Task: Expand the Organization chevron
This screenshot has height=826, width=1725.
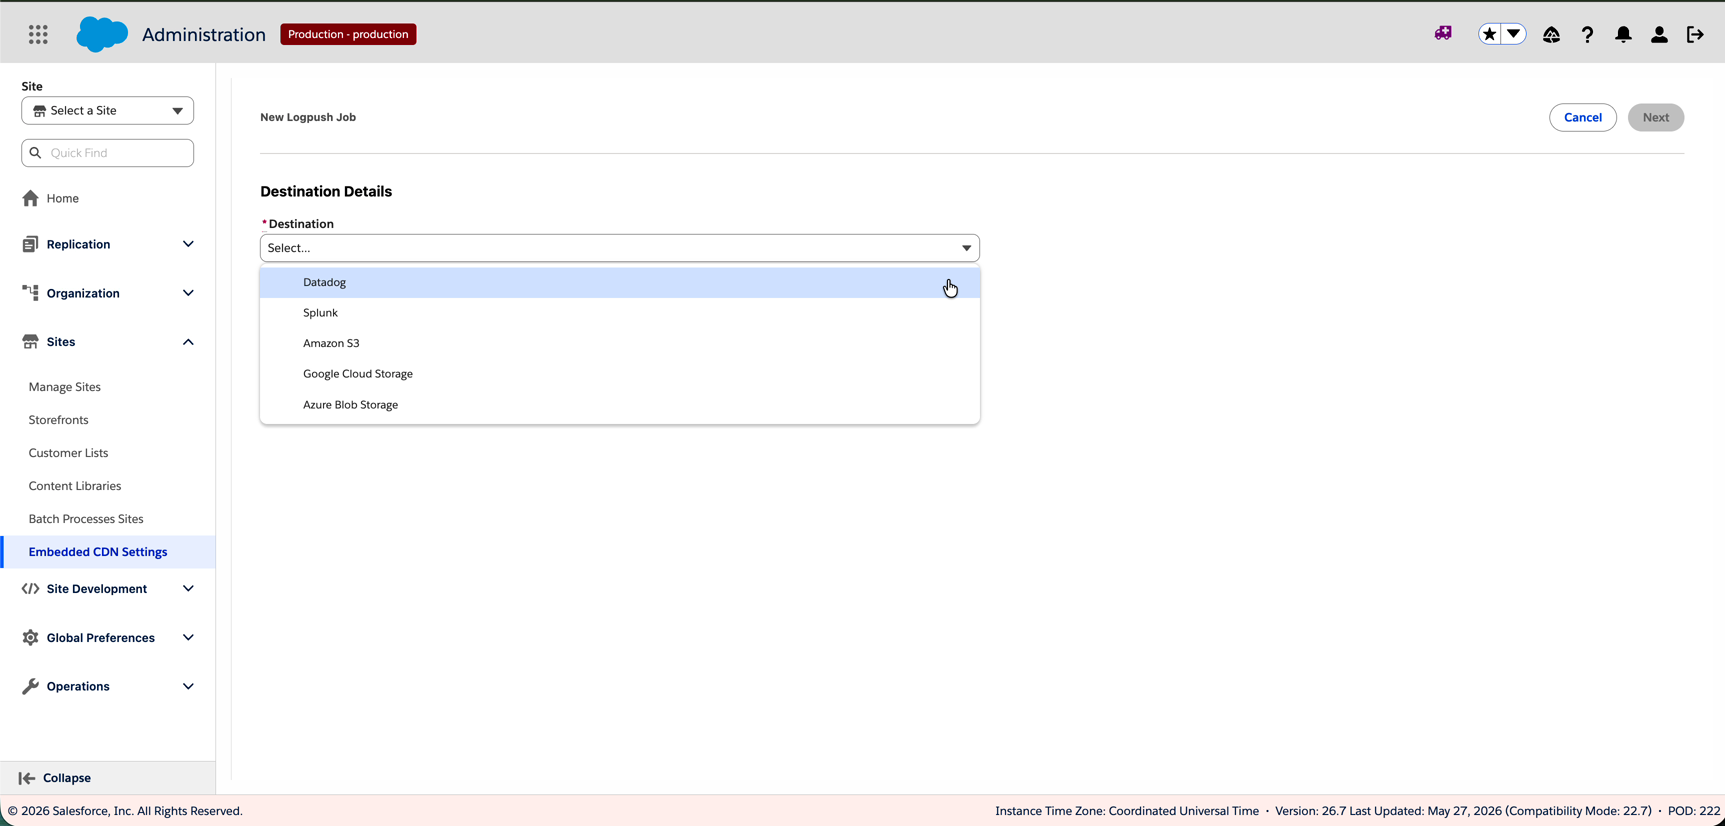Action: click(188, 293)
